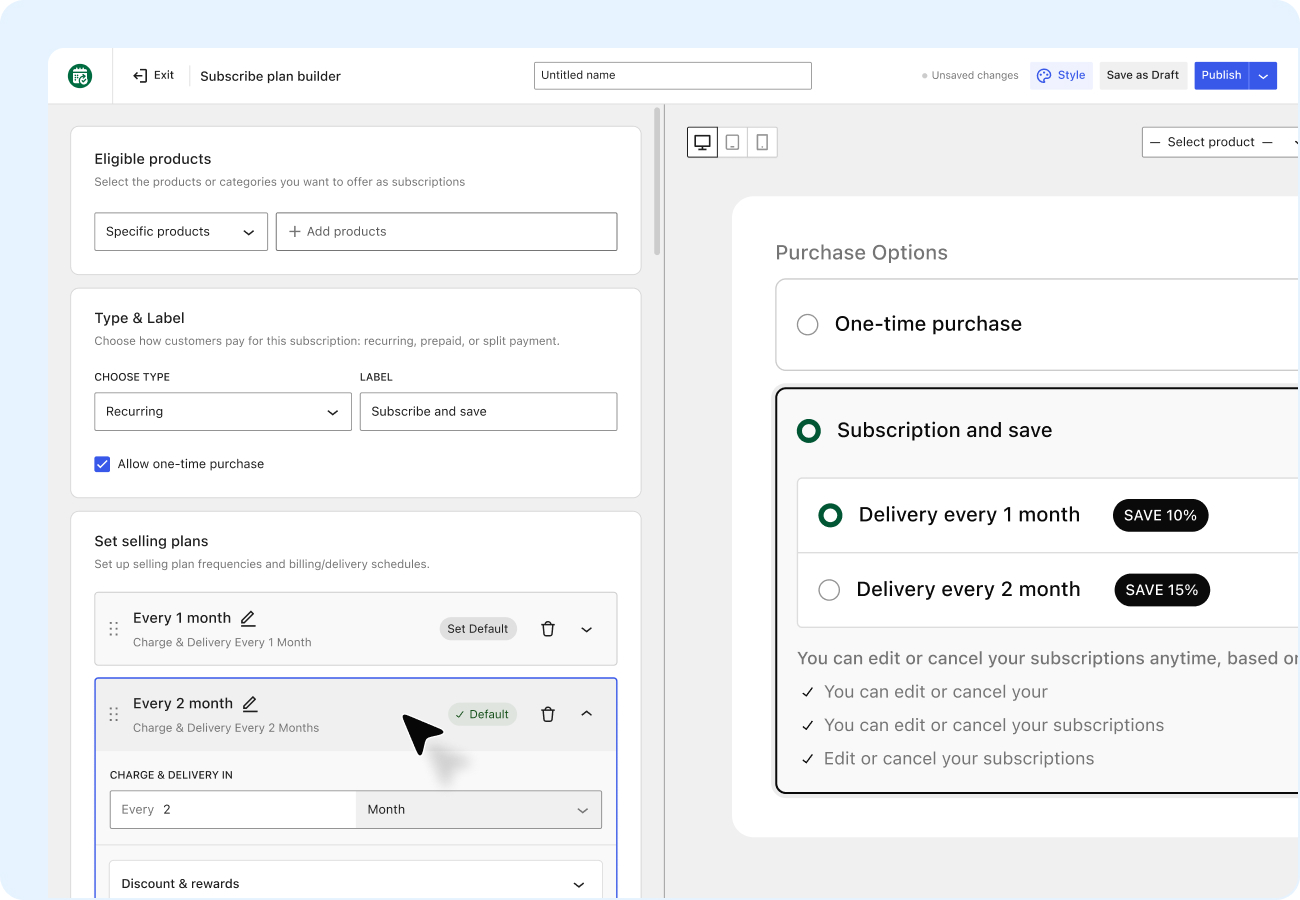Select One-time purchase radio option

coord(807,324)
